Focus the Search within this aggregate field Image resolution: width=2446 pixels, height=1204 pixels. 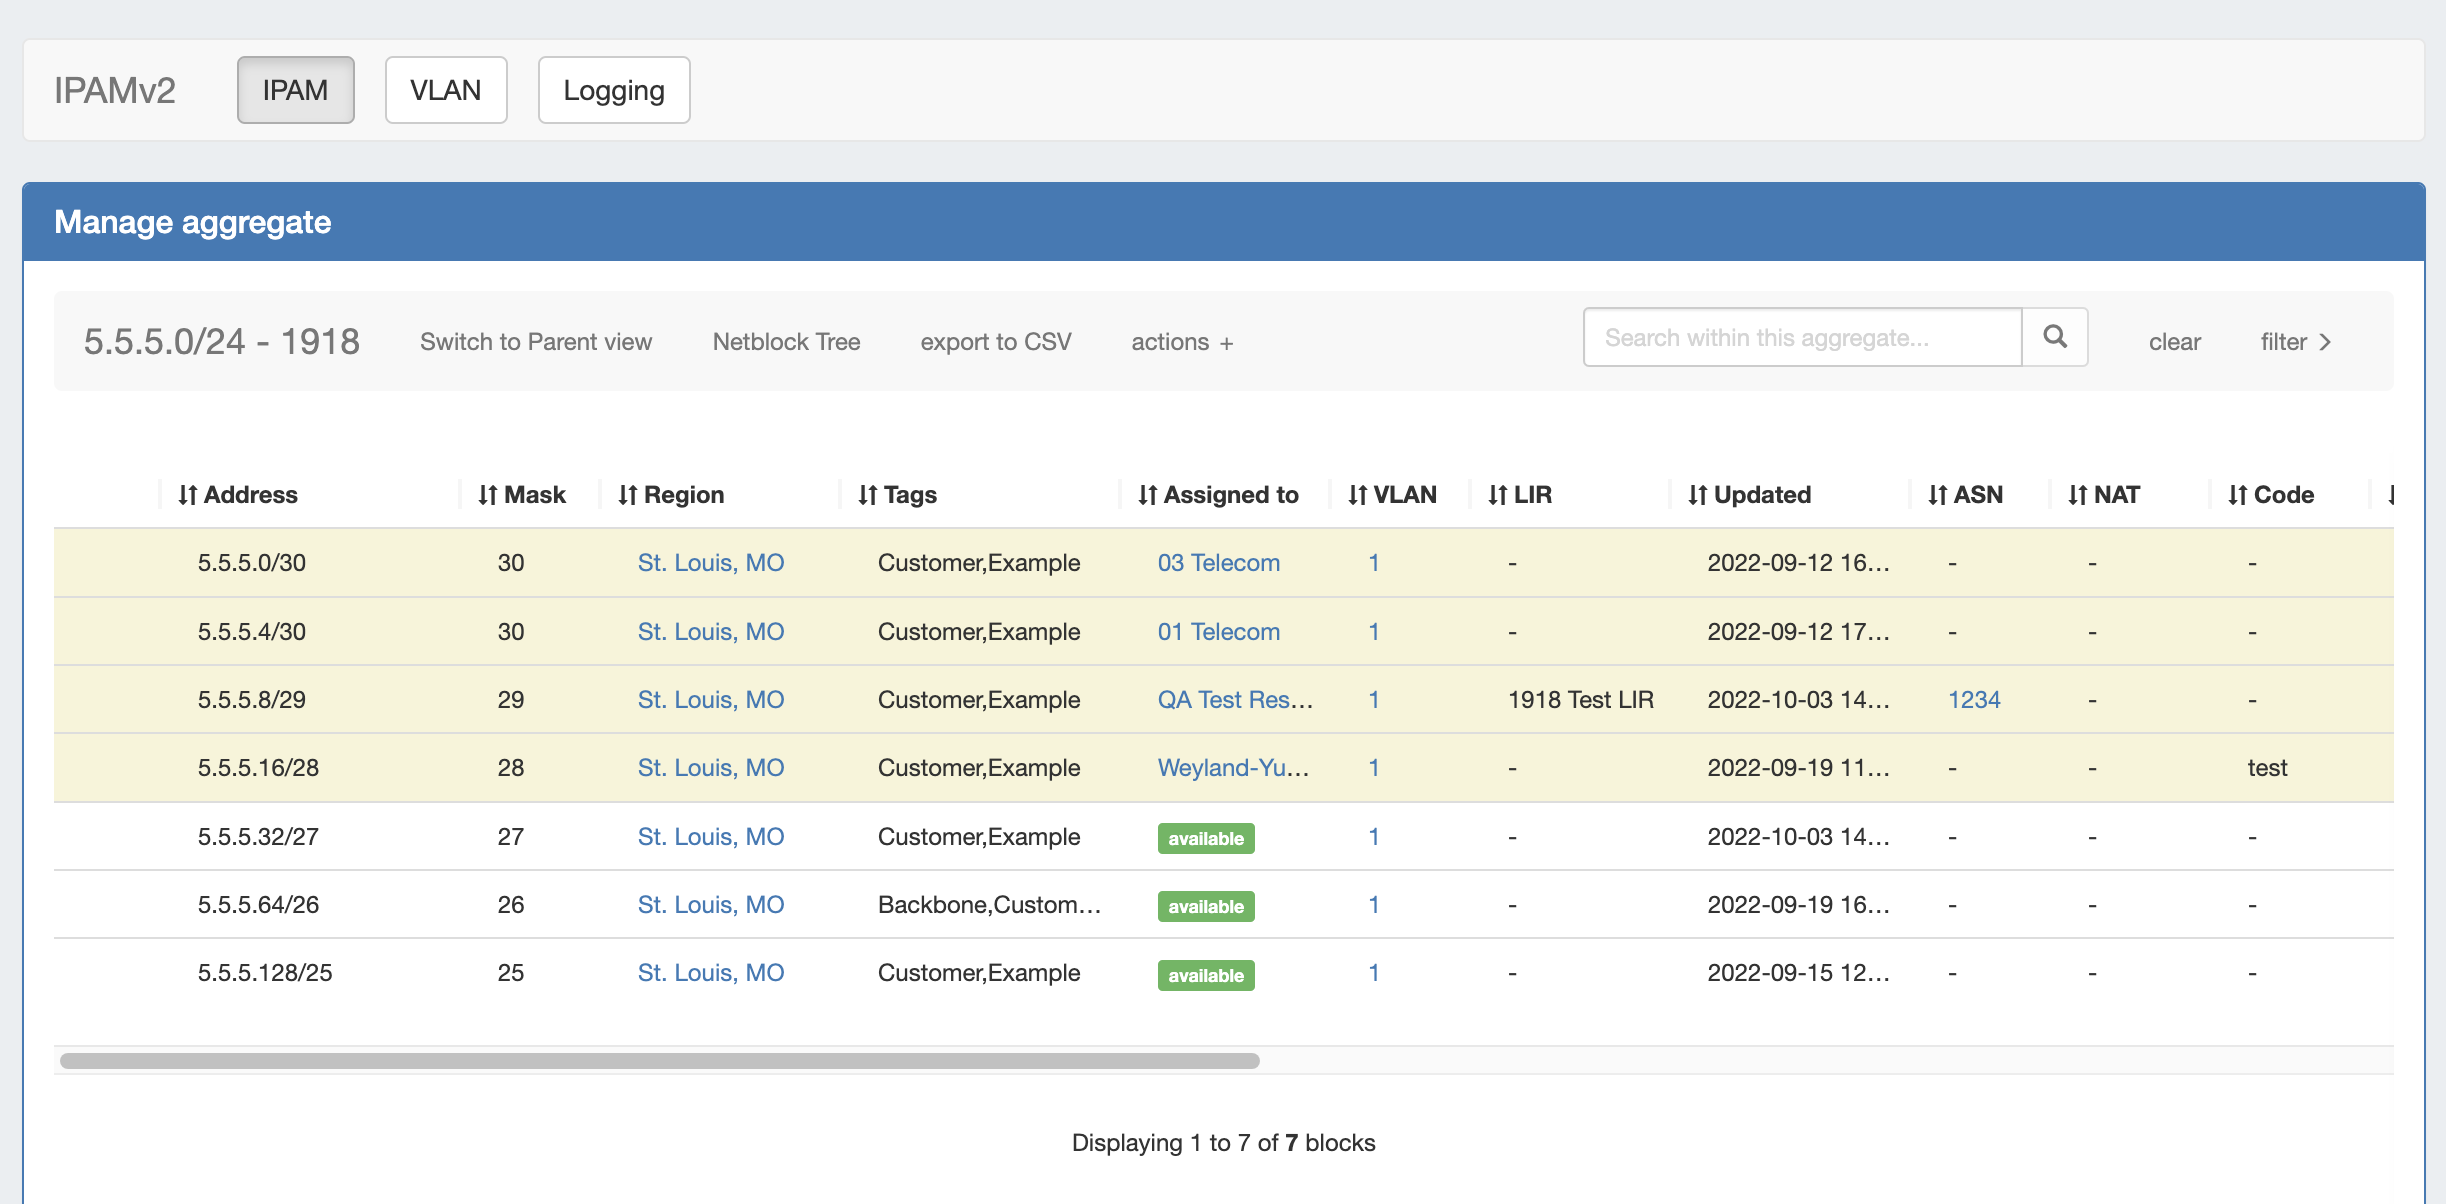(1802, 338)
